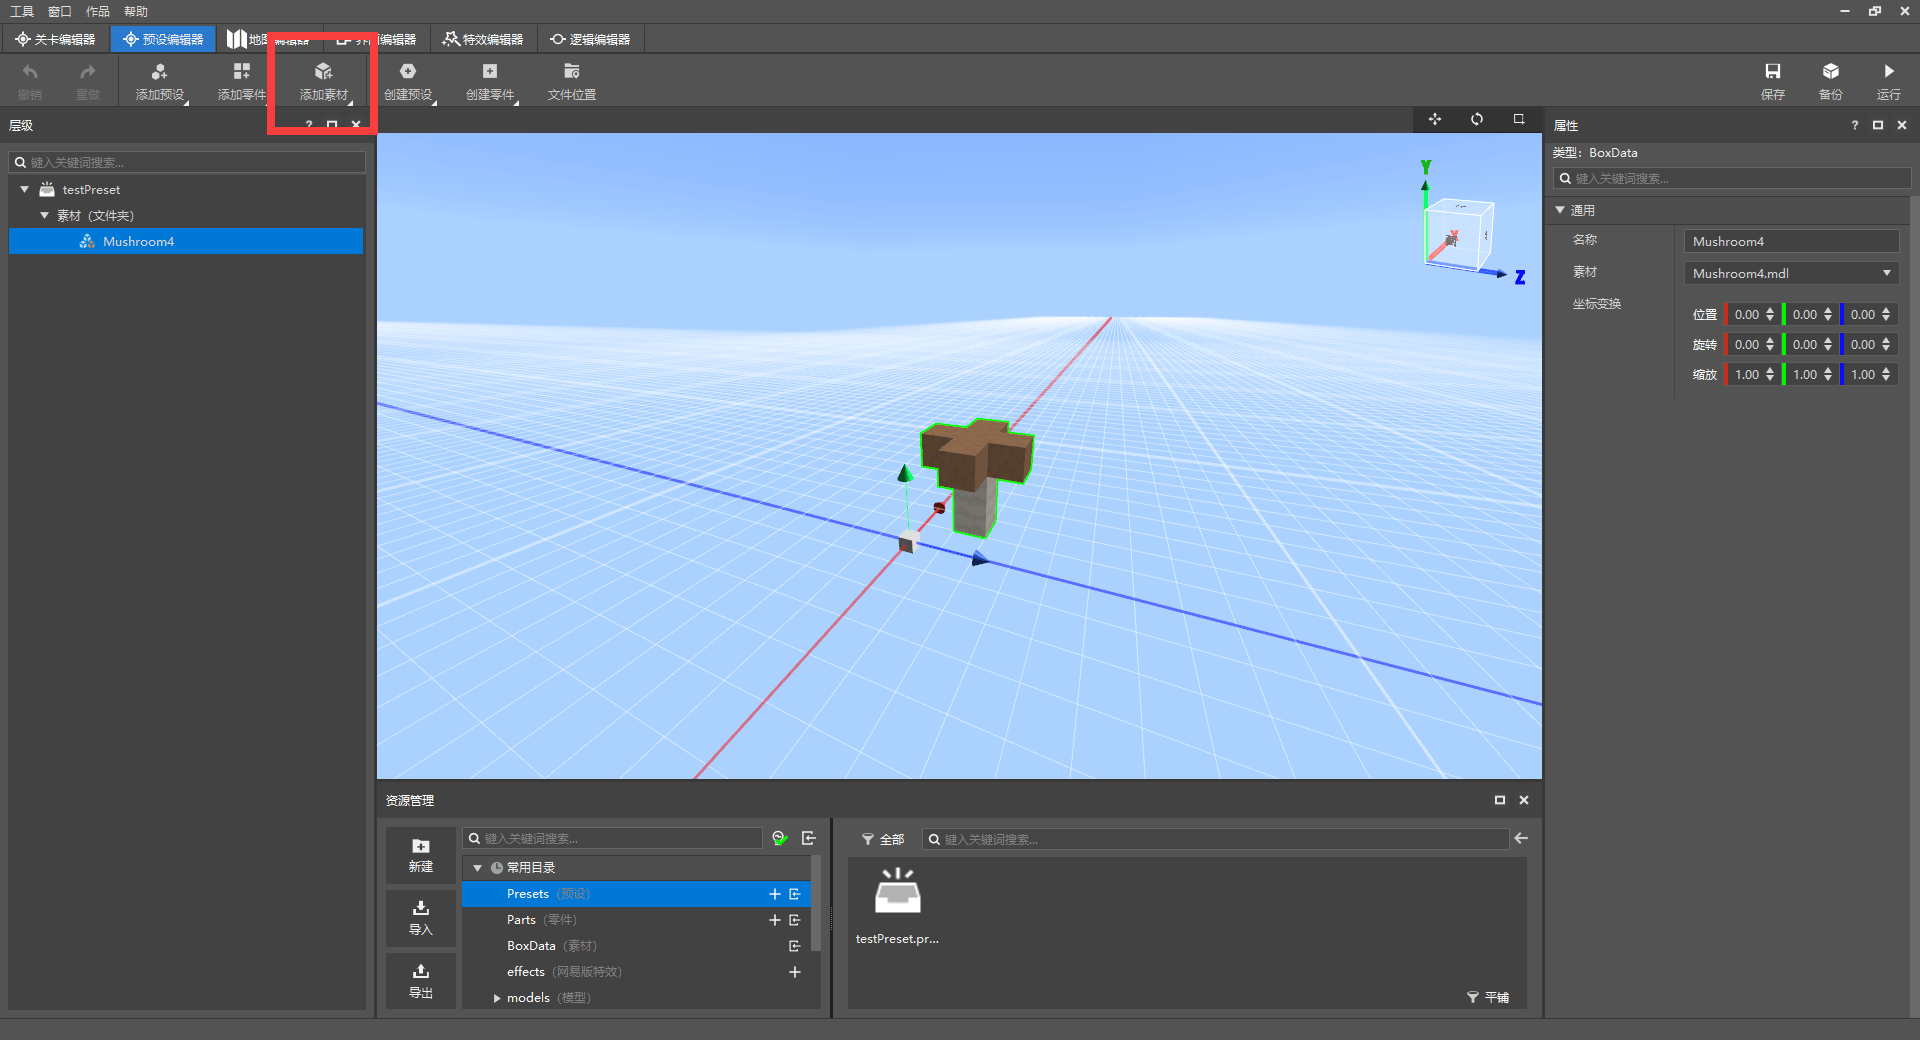
Task: Open help in 属性 panel header
Action: tap(1855, 125)
